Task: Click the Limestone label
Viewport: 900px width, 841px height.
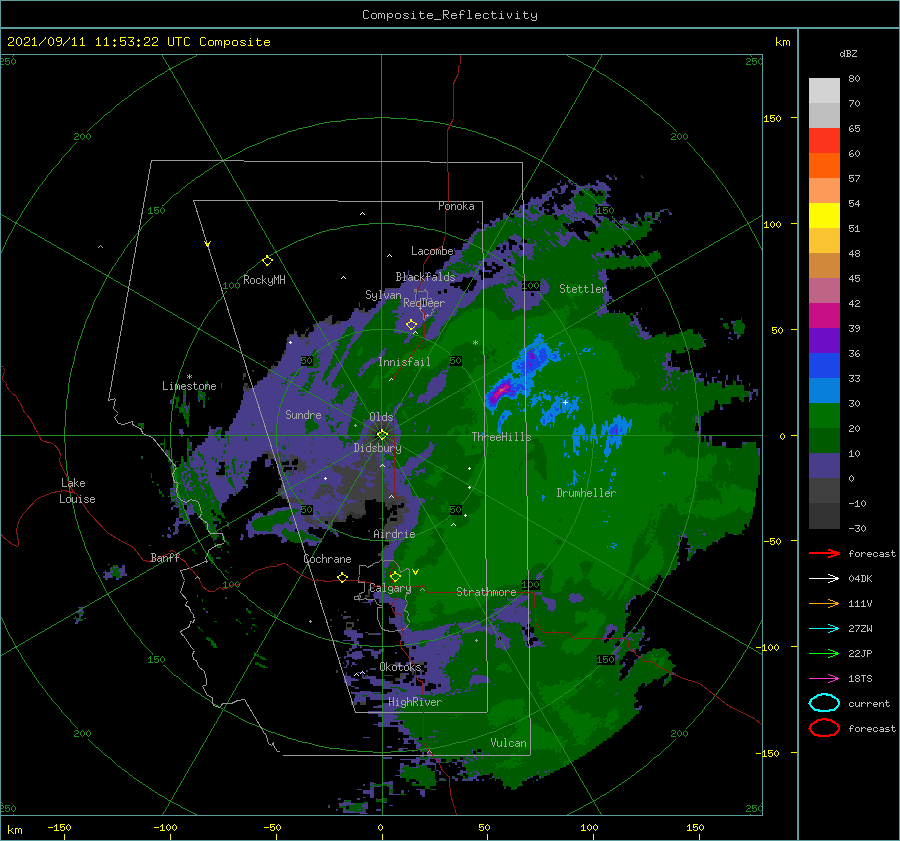Action: tap(189, 386)
